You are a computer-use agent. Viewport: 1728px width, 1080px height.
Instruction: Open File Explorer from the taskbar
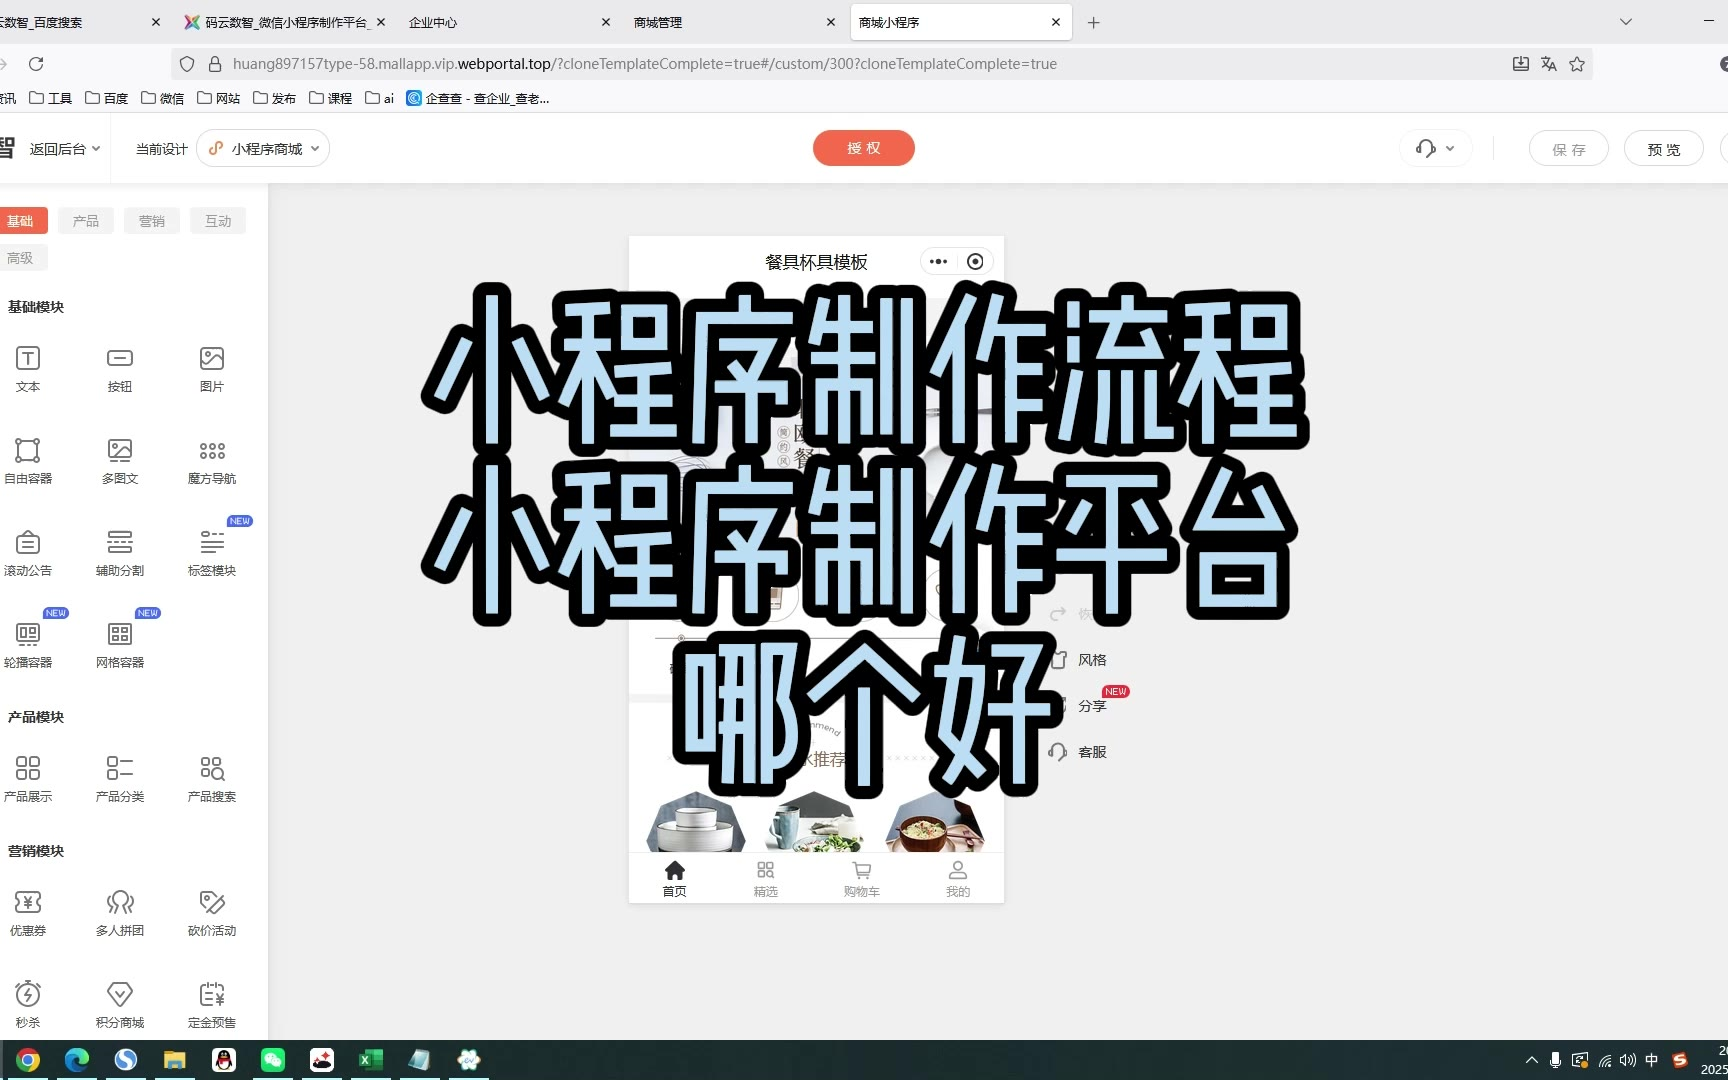175,1060
